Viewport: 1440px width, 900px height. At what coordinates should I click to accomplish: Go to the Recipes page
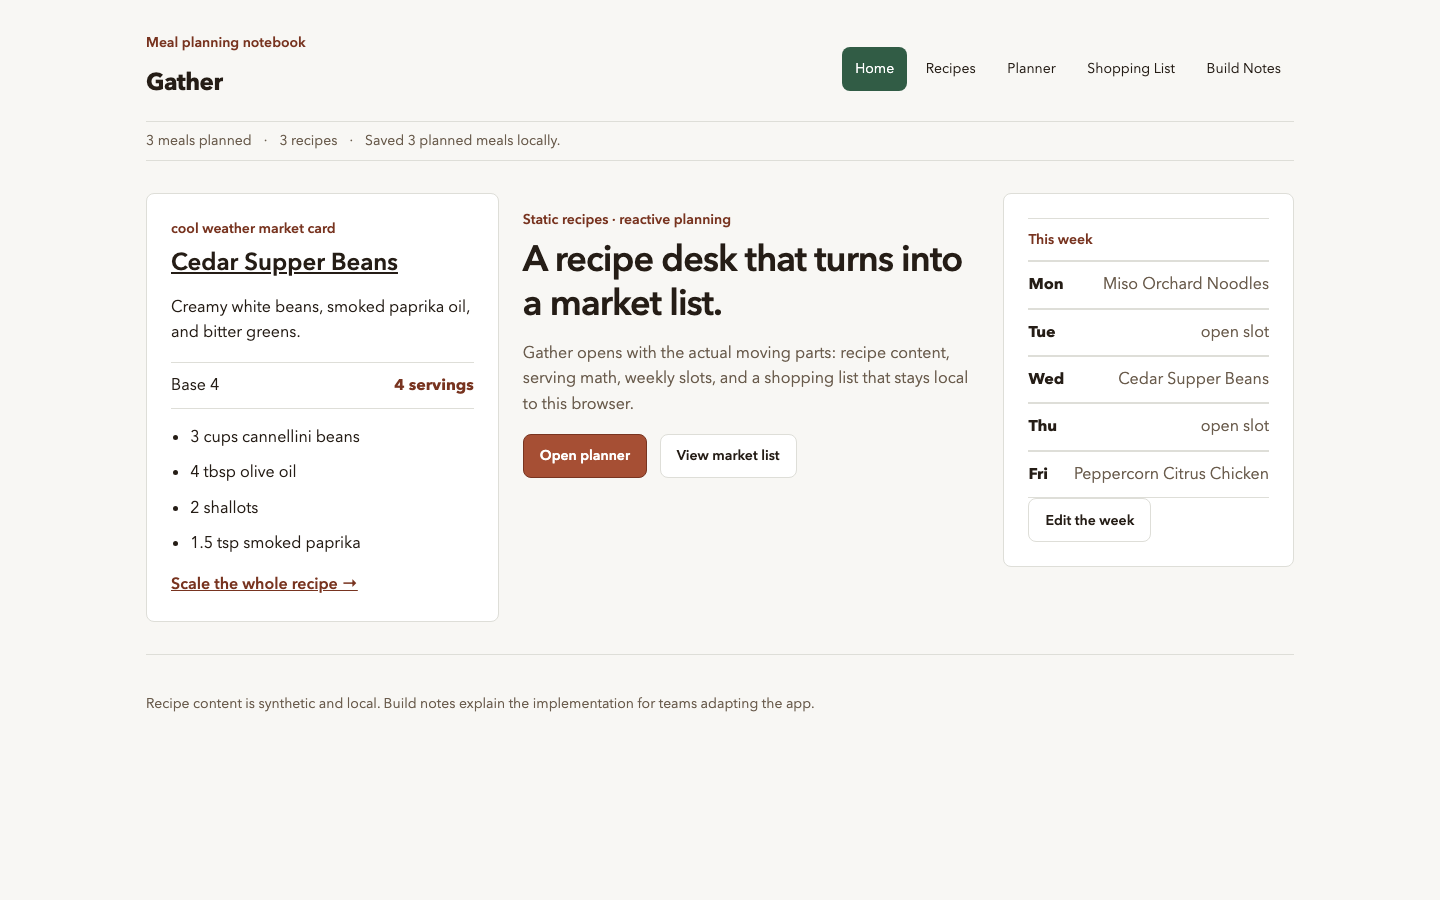[950, 69]
